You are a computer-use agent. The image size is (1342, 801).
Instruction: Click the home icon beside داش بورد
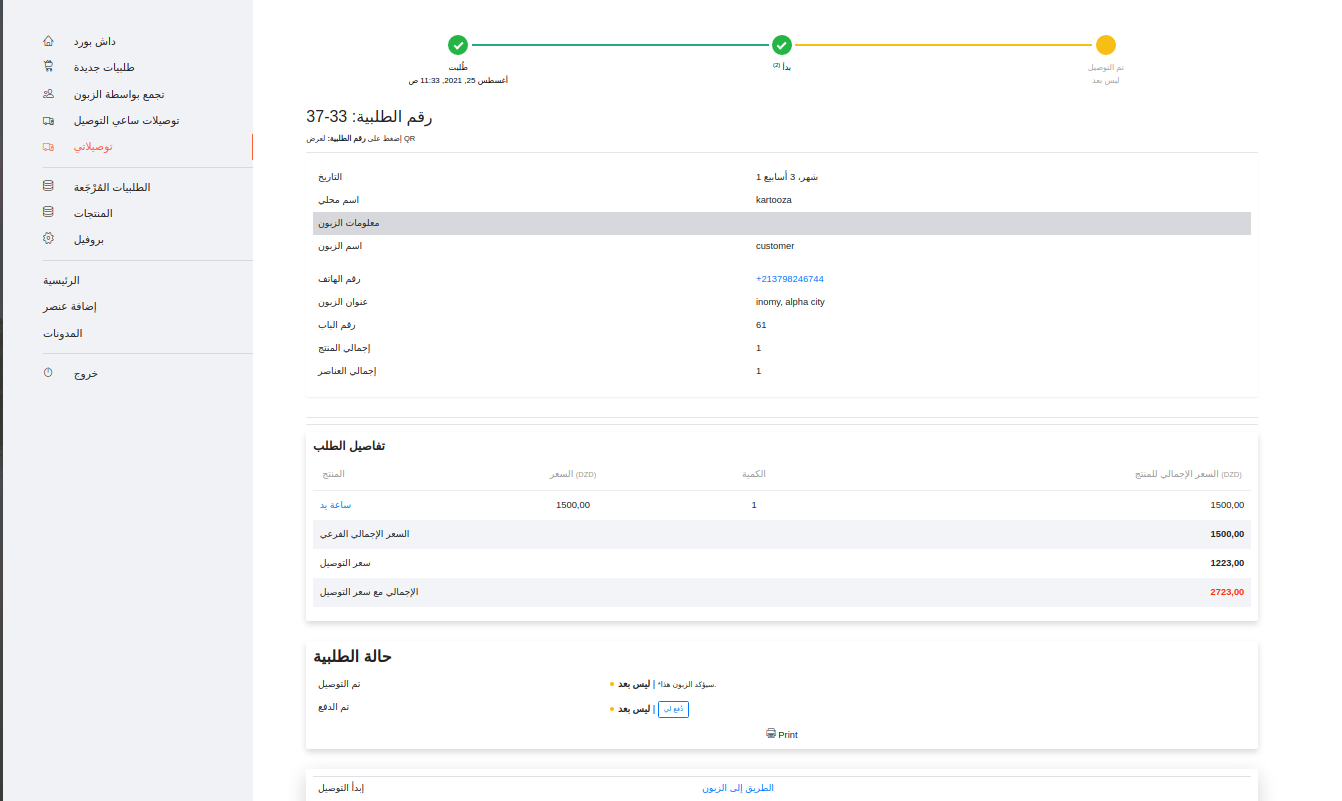click(x=48, y=41)
